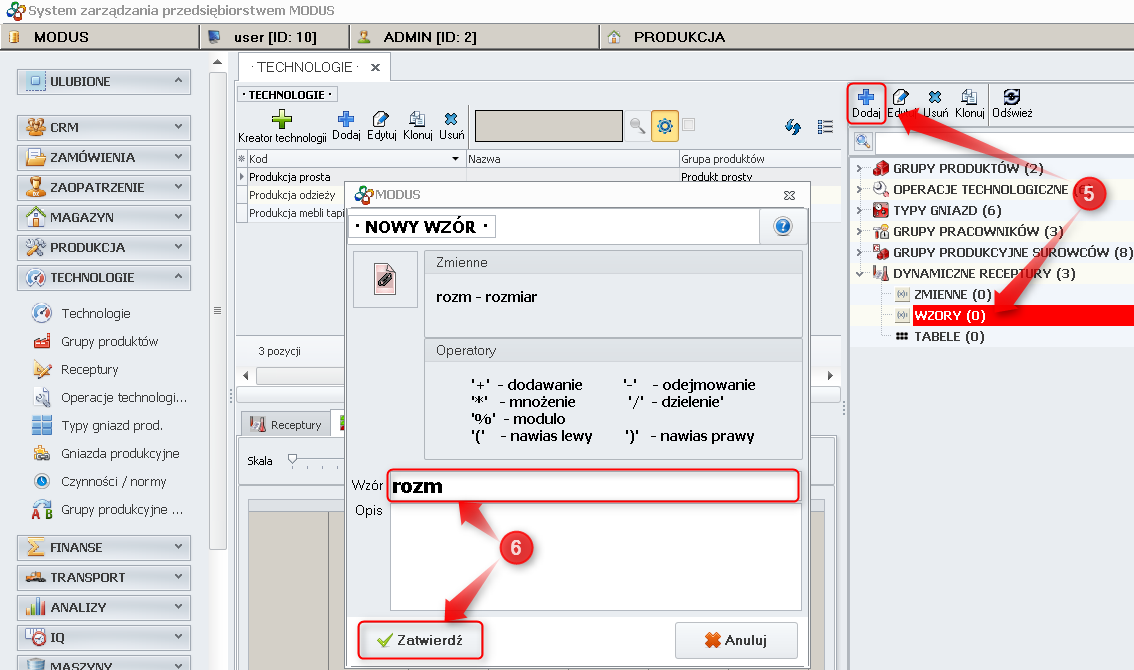Click the list view icon in Technologie toolbar
Viewport: 1134px width, 670px height.
825,127
